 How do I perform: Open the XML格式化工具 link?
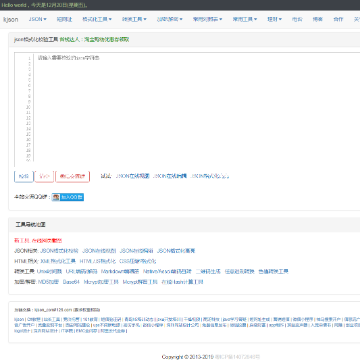[58, 261]
